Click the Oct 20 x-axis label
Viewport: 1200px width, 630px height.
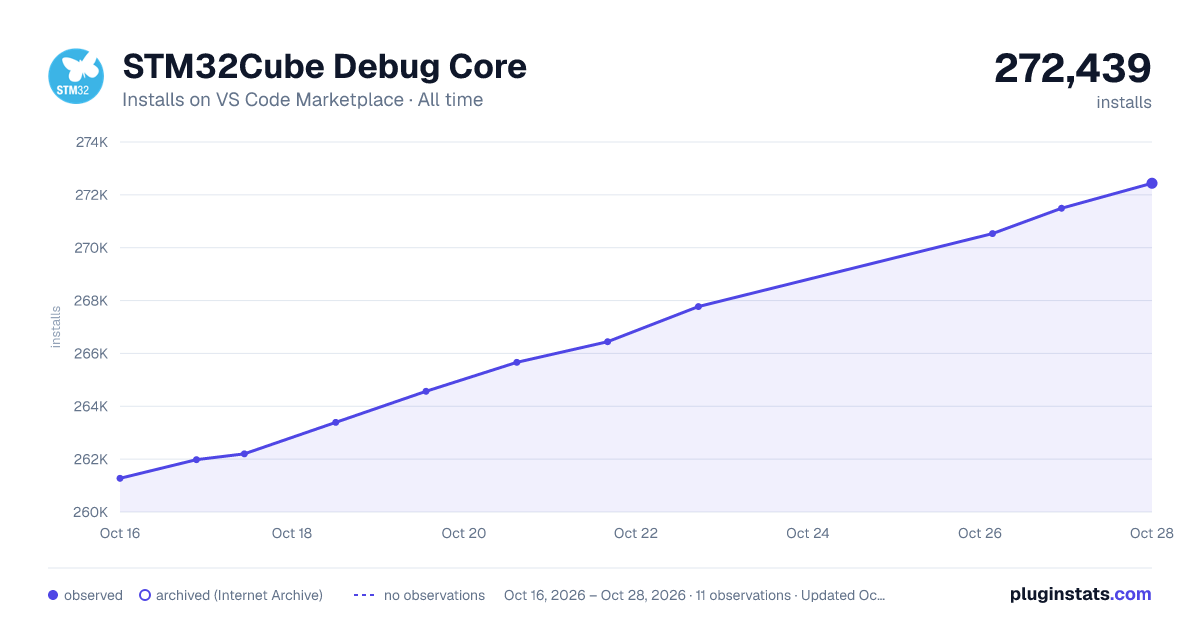point(464,533)
